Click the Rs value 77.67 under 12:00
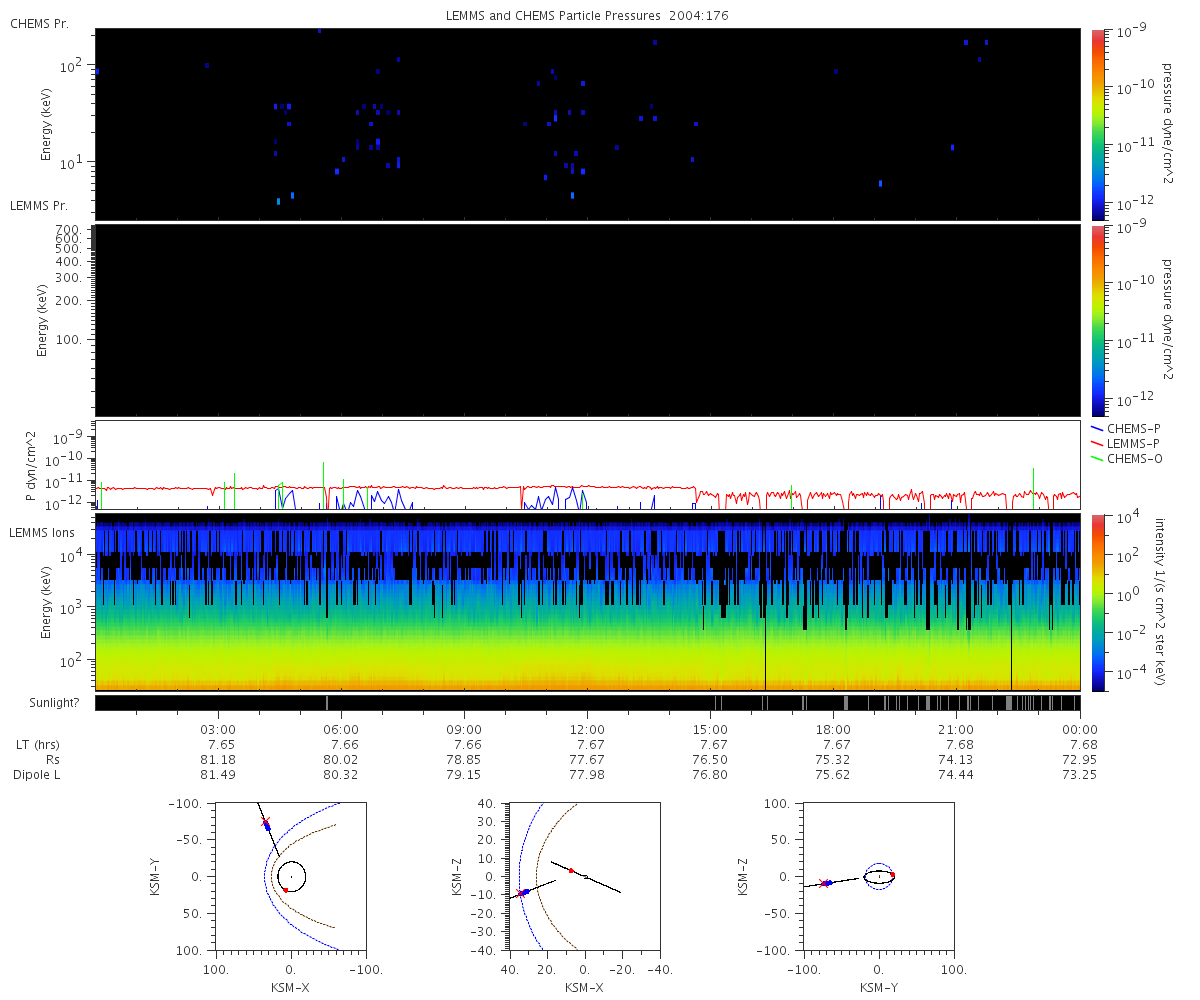Viewport: 1200px width, 1000px height. click(x=587, y=760)
